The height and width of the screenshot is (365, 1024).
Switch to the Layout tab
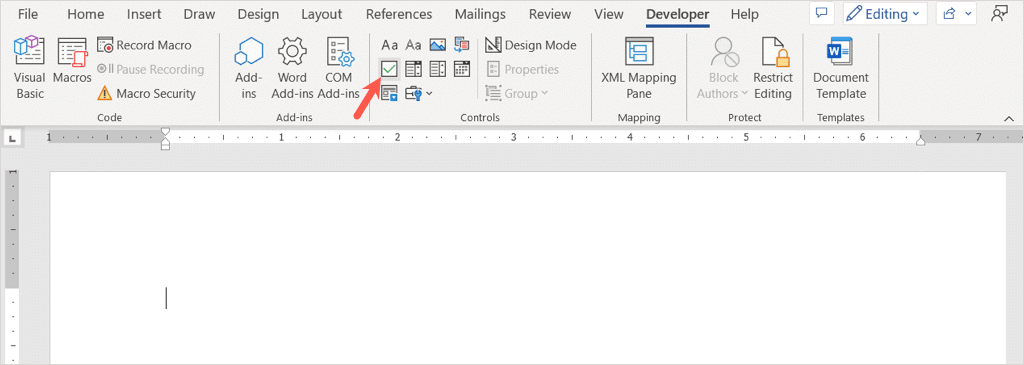click(322, 14)
